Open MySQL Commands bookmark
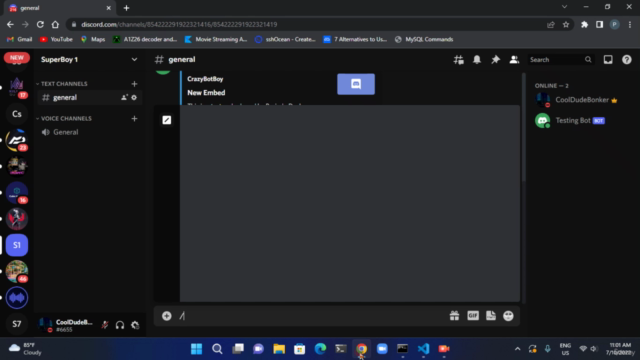This screenshot has height=360, width=640. pyautogui.click(x=424, y=39)
